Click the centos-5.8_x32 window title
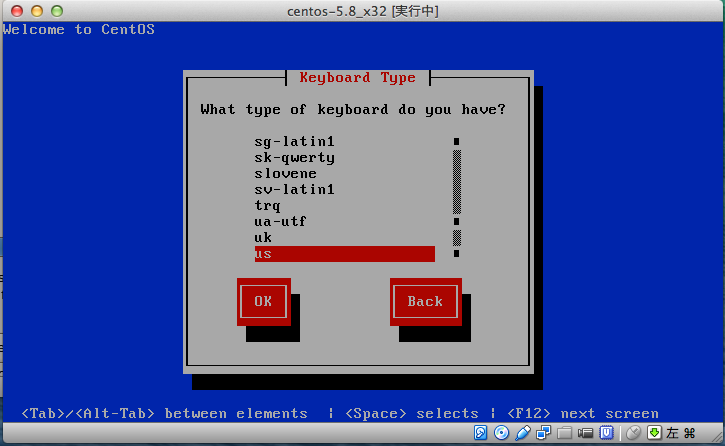The width and height of the screenshot is (725, 446). (x=363, y=11)
